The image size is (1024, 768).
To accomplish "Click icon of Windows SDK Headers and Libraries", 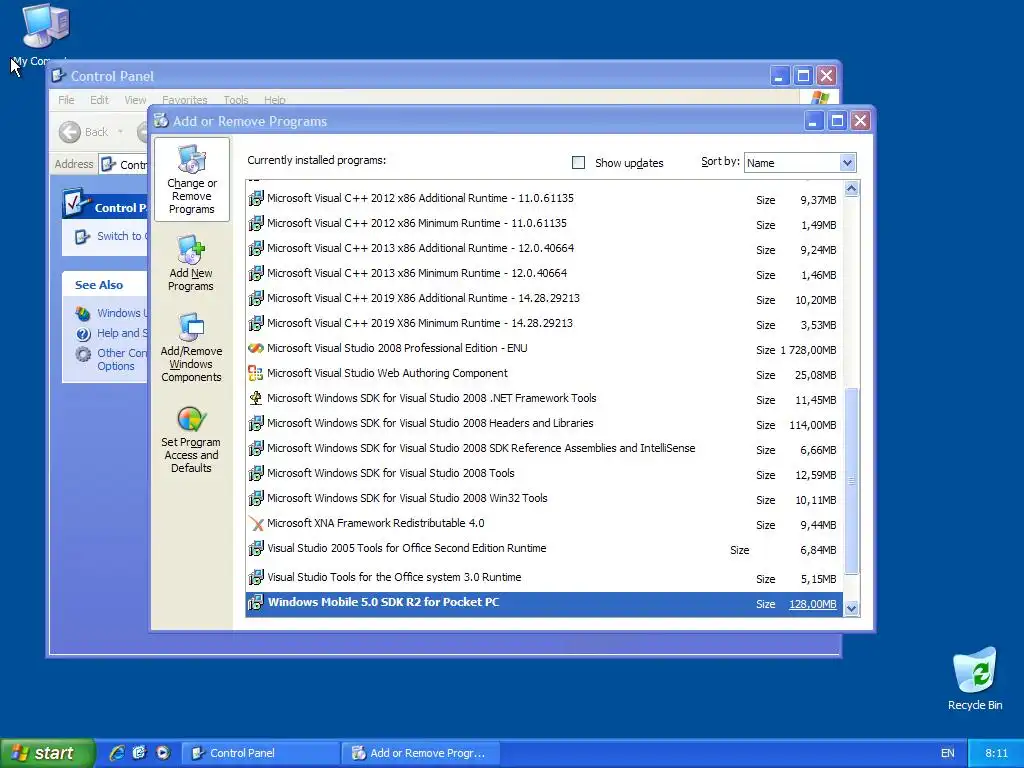I will (x=256, y=423).
